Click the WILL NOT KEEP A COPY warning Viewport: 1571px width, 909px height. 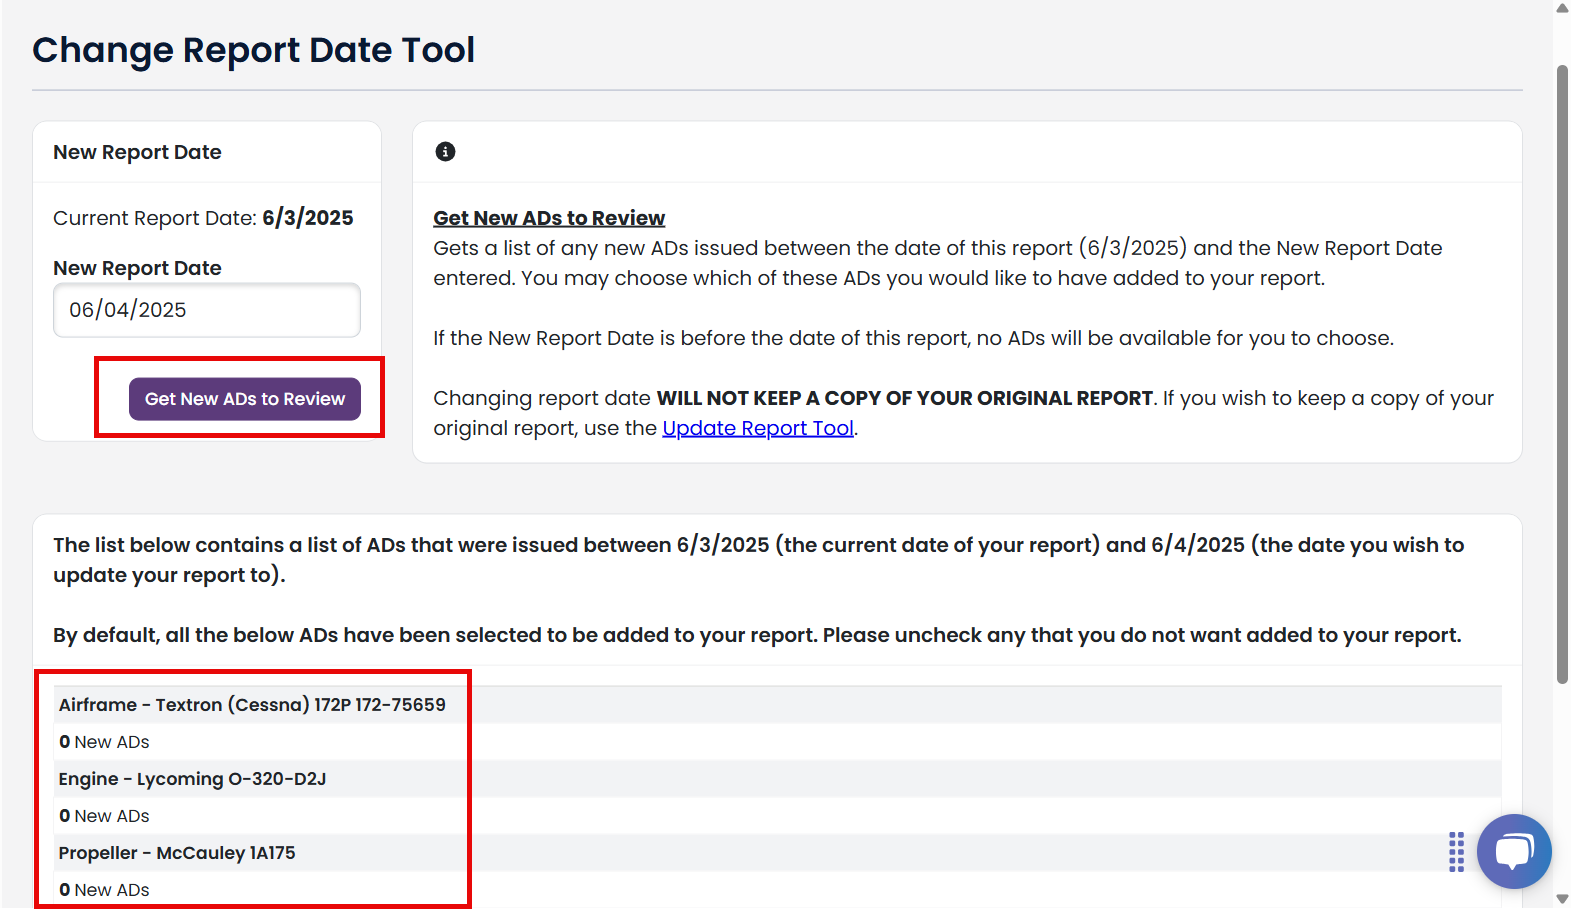pyautogui.click(x=905, y=398)
